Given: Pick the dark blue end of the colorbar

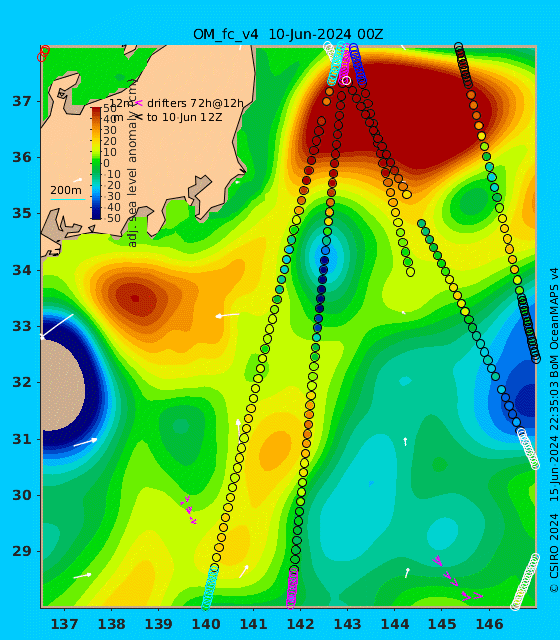Looking at the screenshot, I should click(x=96, y=214).
